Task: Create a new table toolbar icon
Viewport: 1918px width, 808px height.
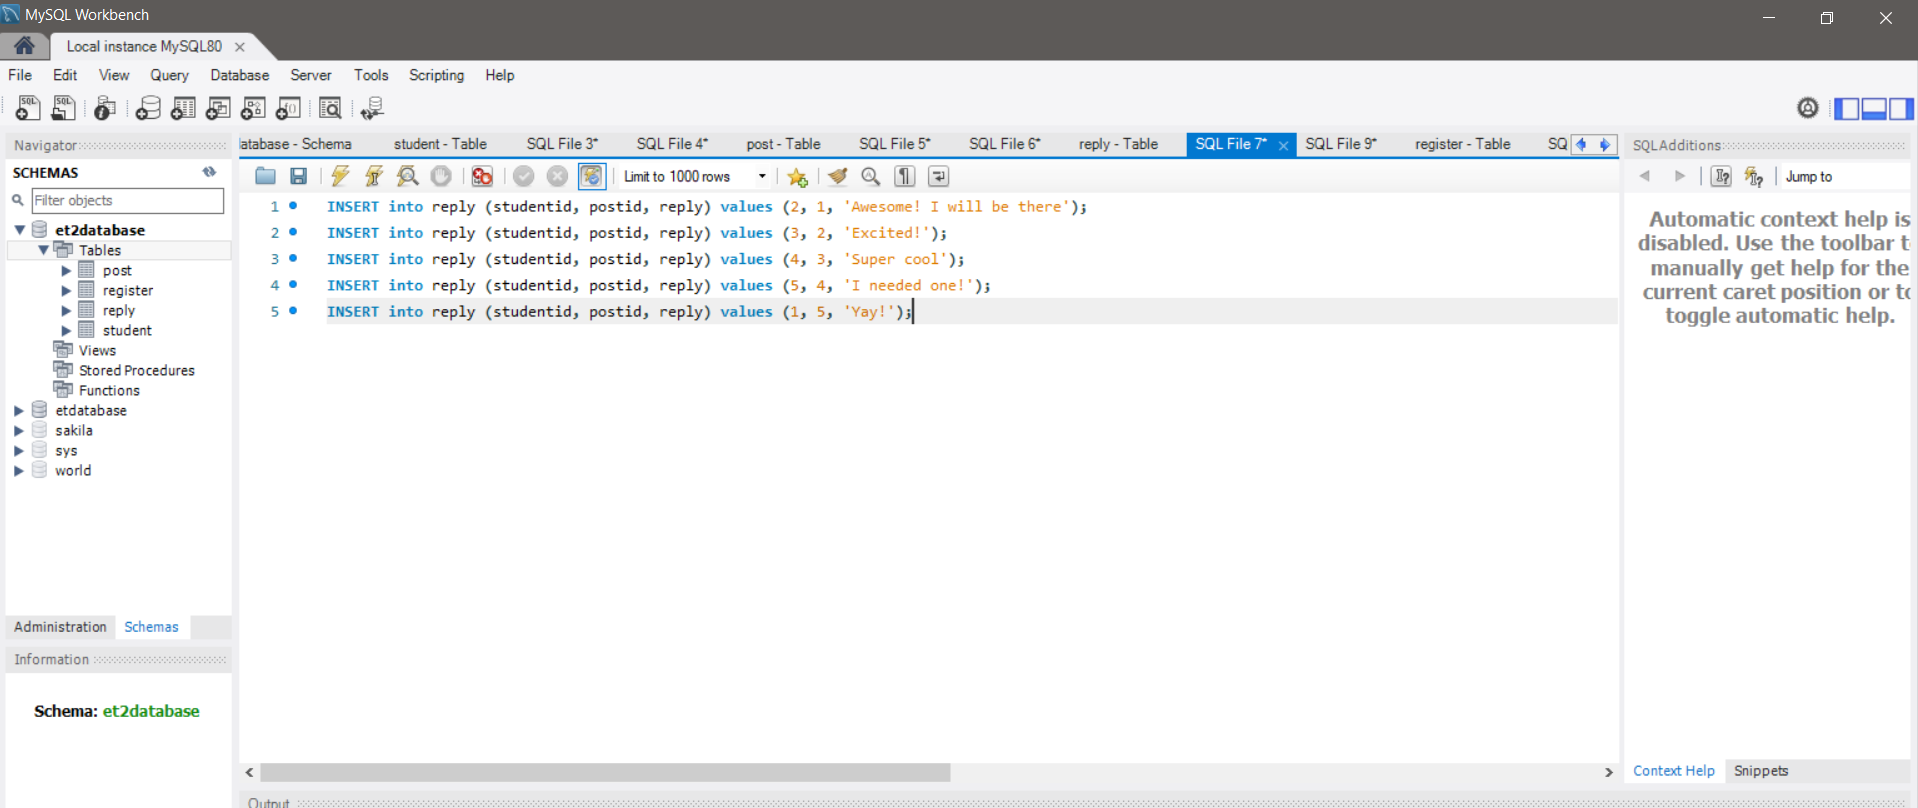Action: (183, 108)
